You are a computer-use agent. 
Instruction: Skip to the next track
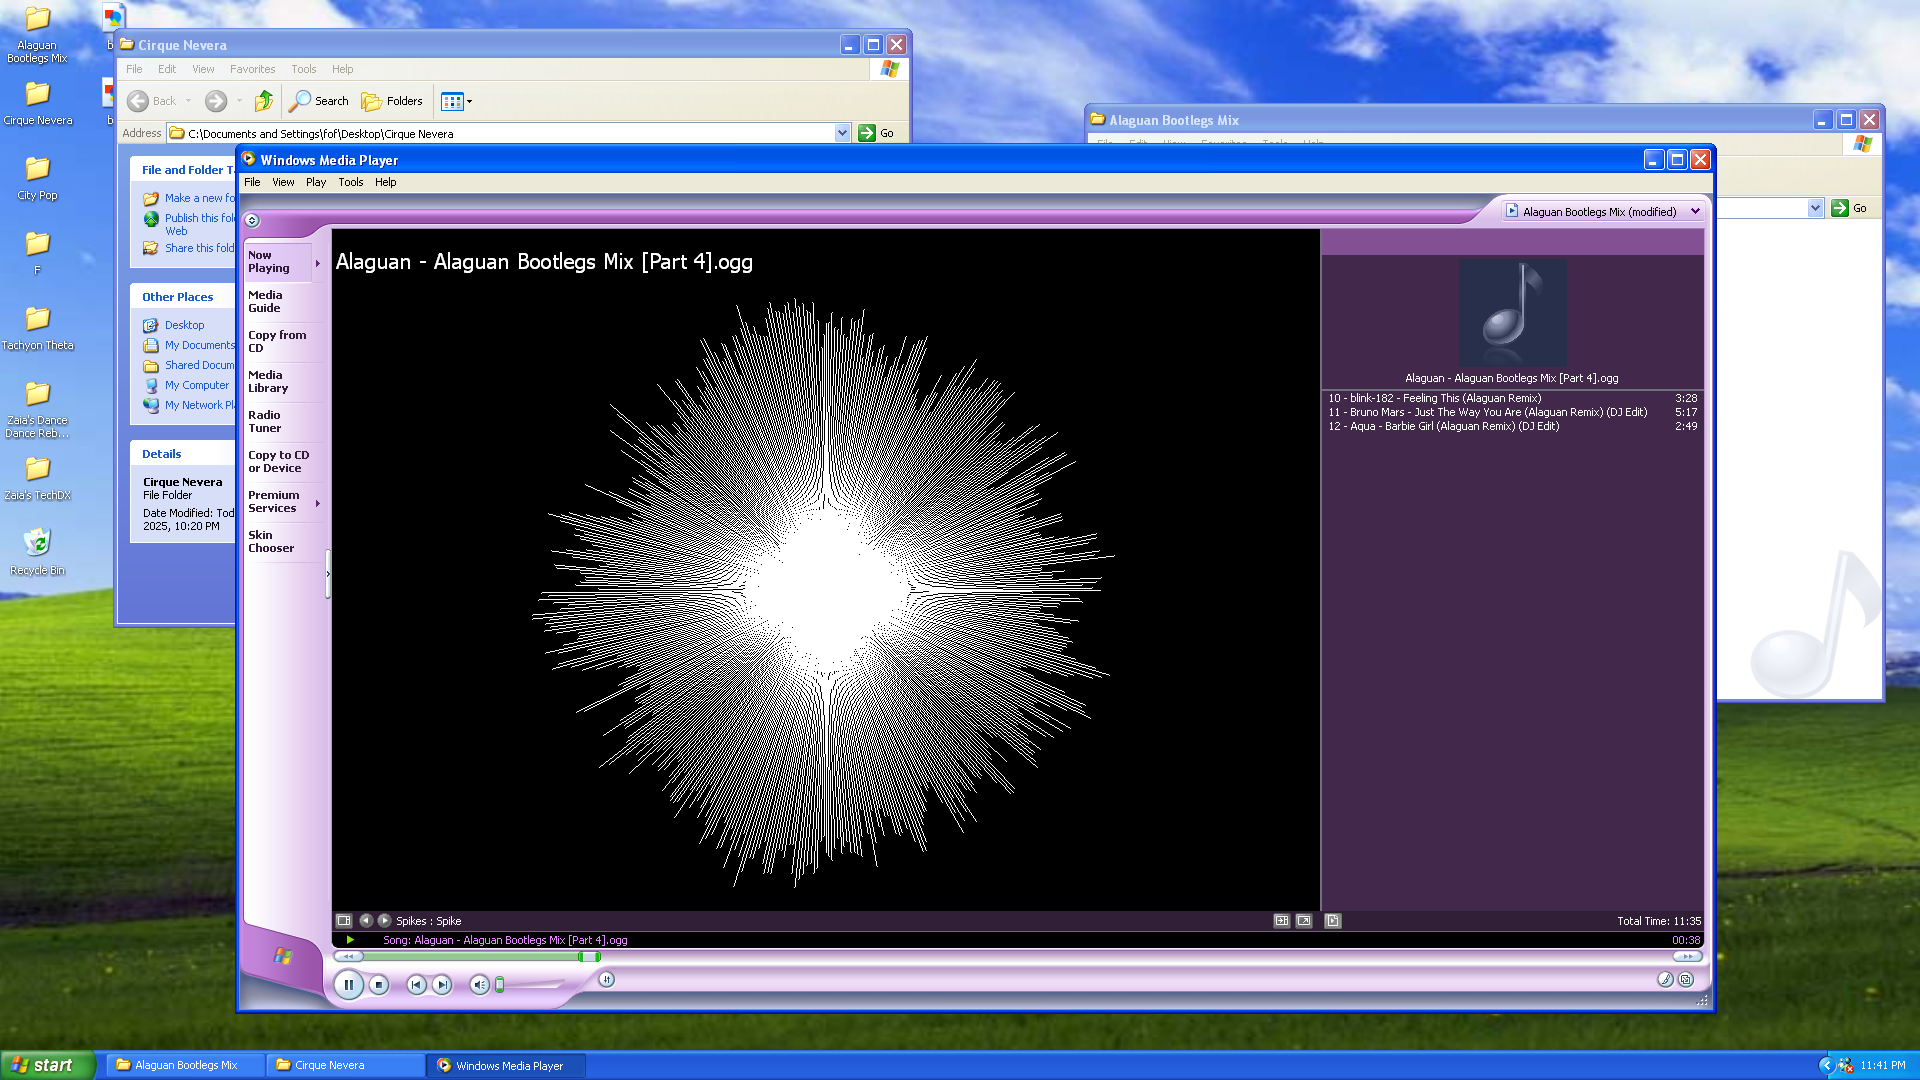(442, 985)
